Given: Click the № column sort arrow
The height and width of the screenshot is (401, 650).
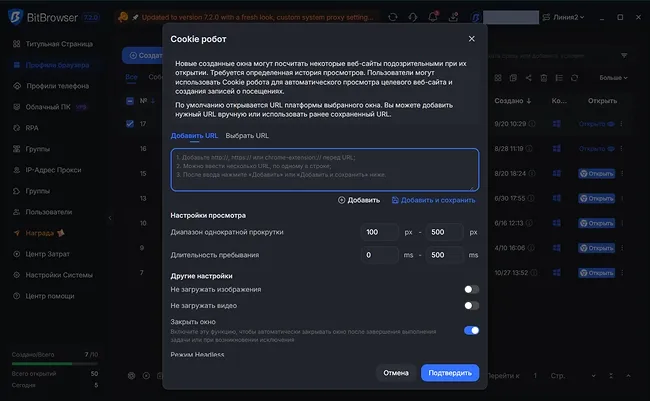Looking at the screenshot, I should (153, 101).
